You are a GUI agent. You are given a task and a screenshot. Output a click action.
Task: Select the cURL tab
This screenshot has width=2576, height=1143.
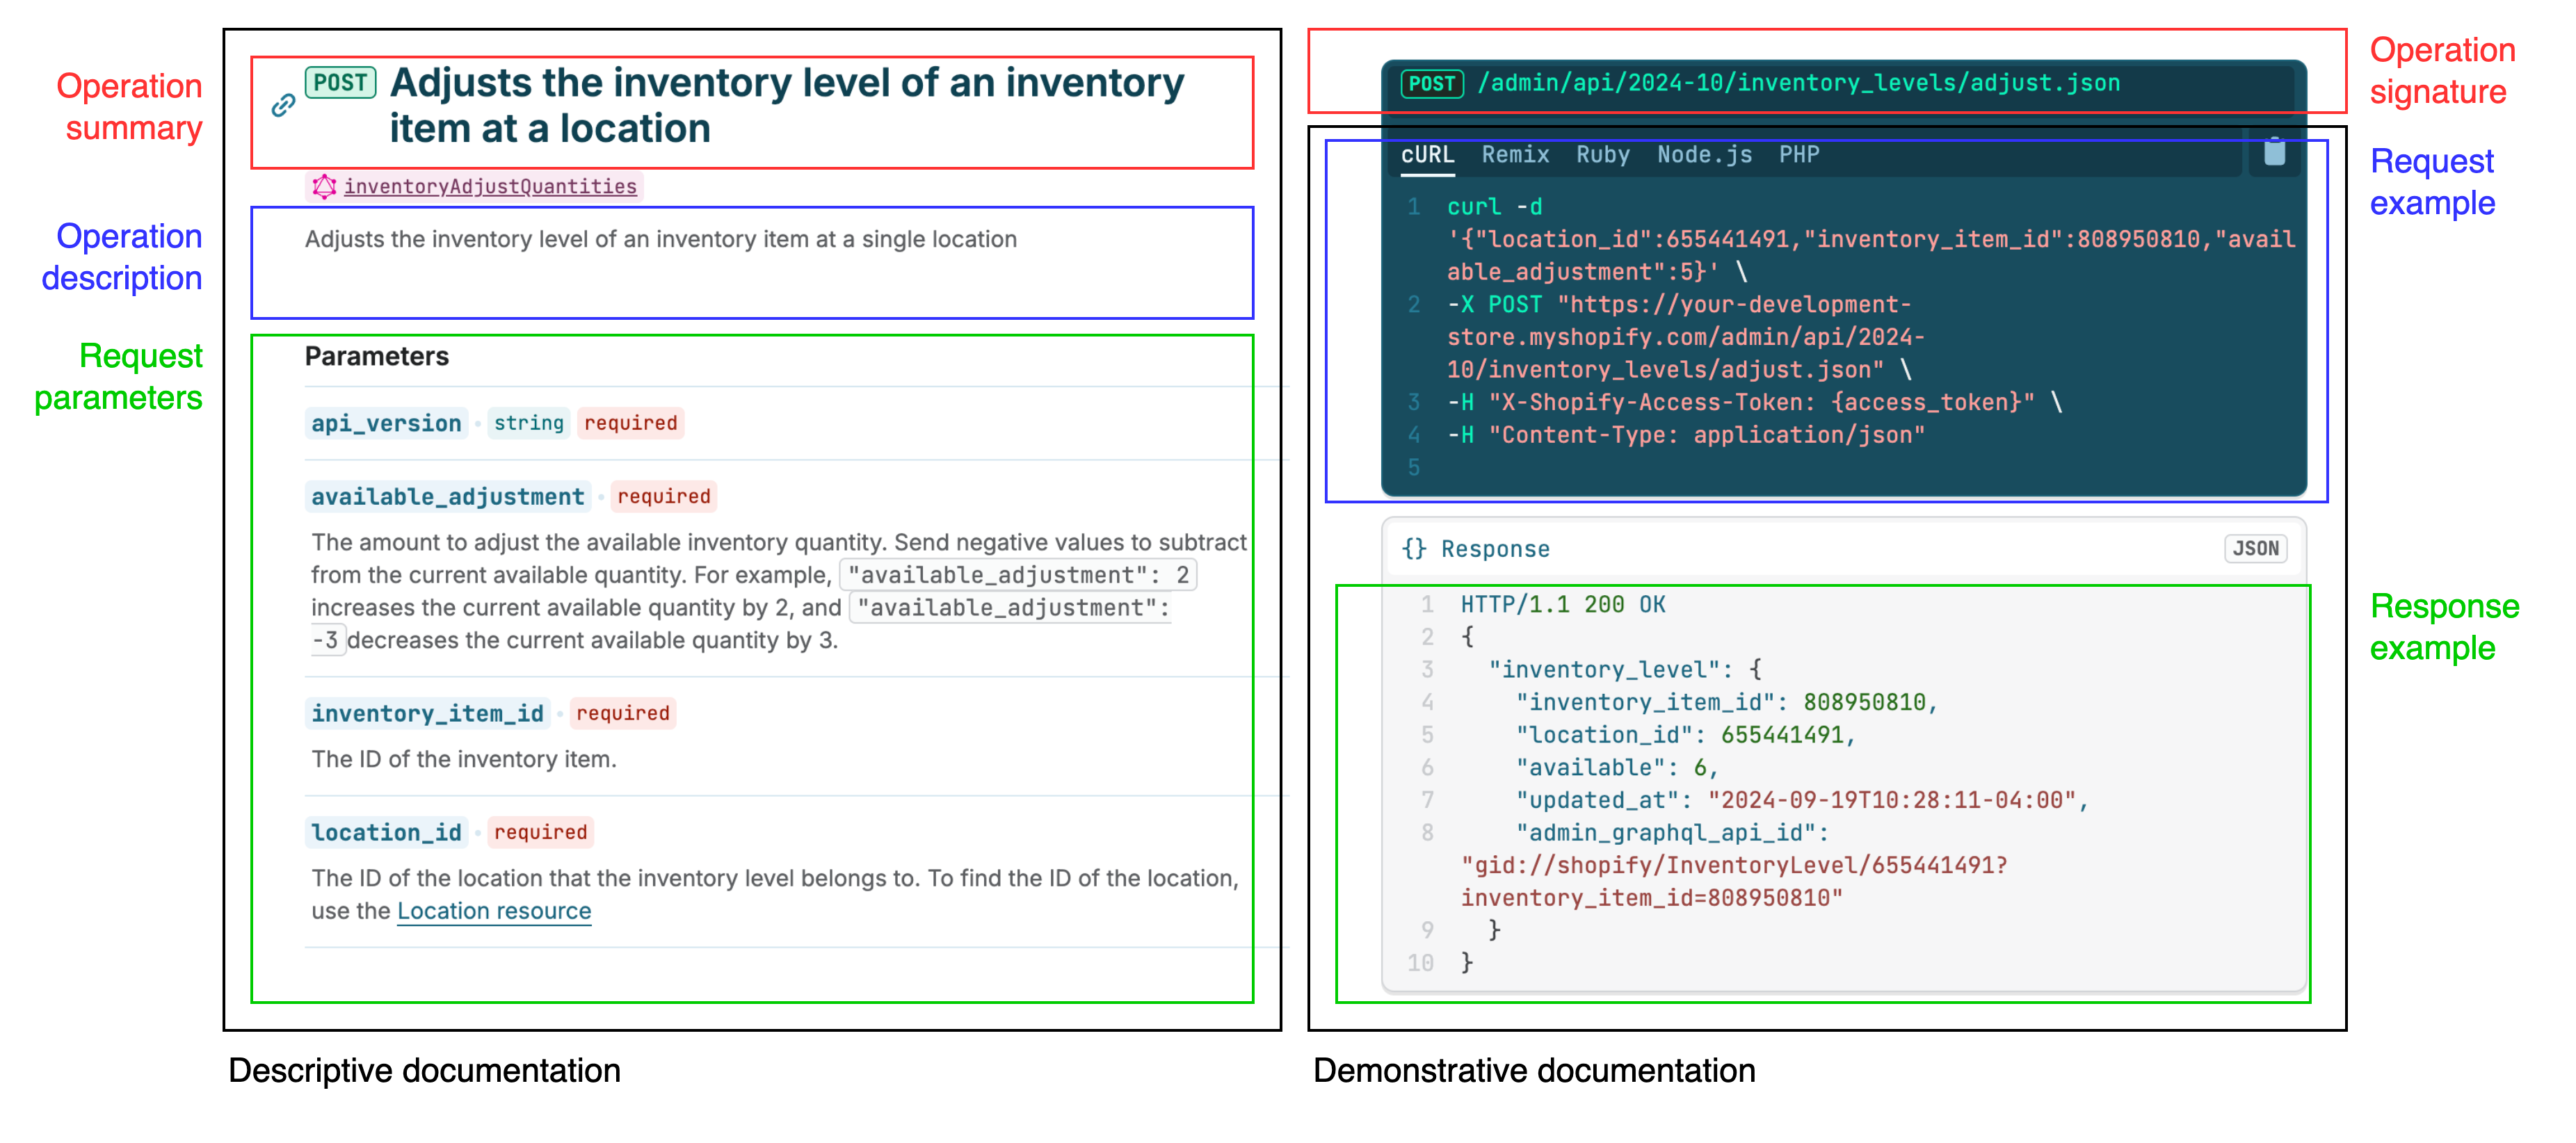pos(1427,155)
